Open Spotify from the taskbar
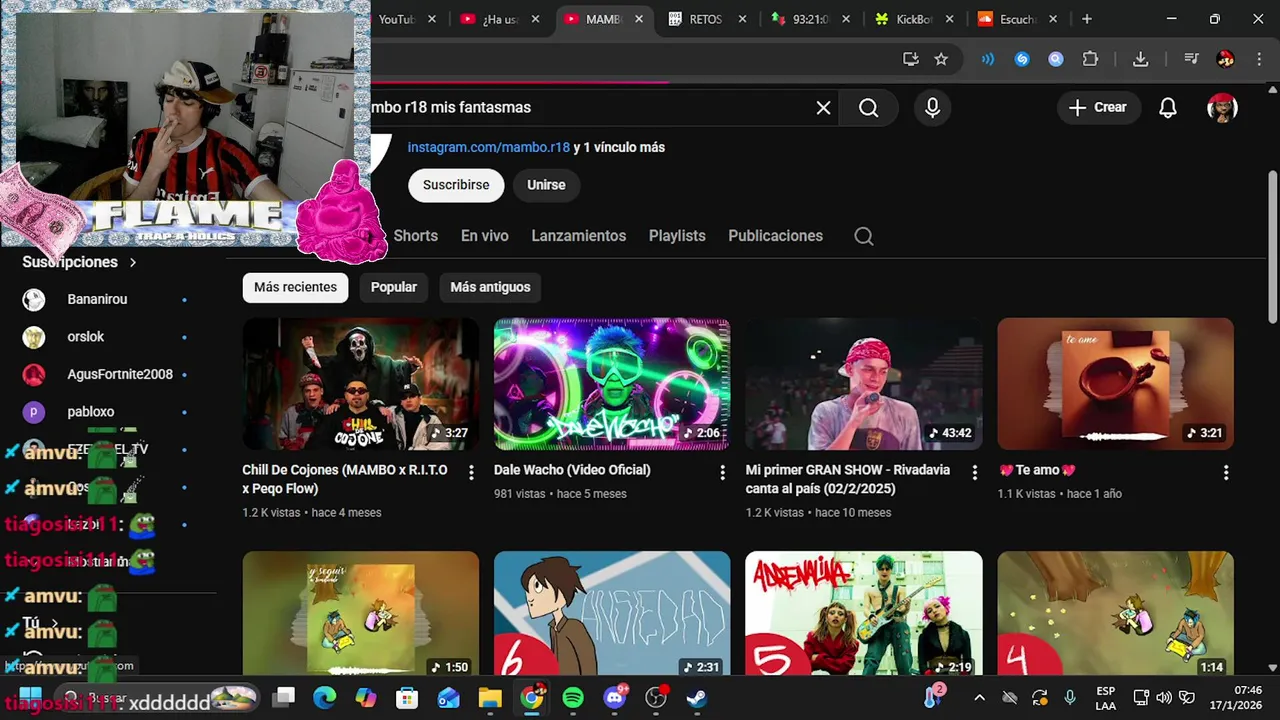The height and width of the screenshot is (720, 1280). click(x=573, y=698)
